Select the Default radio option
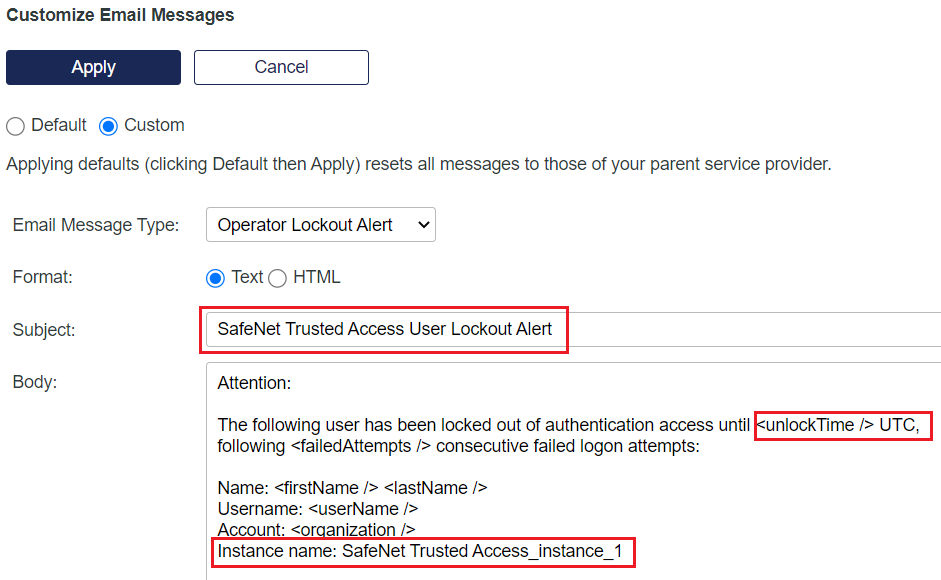941x580 pixels. pyautogui.click(x=16, y=126)
